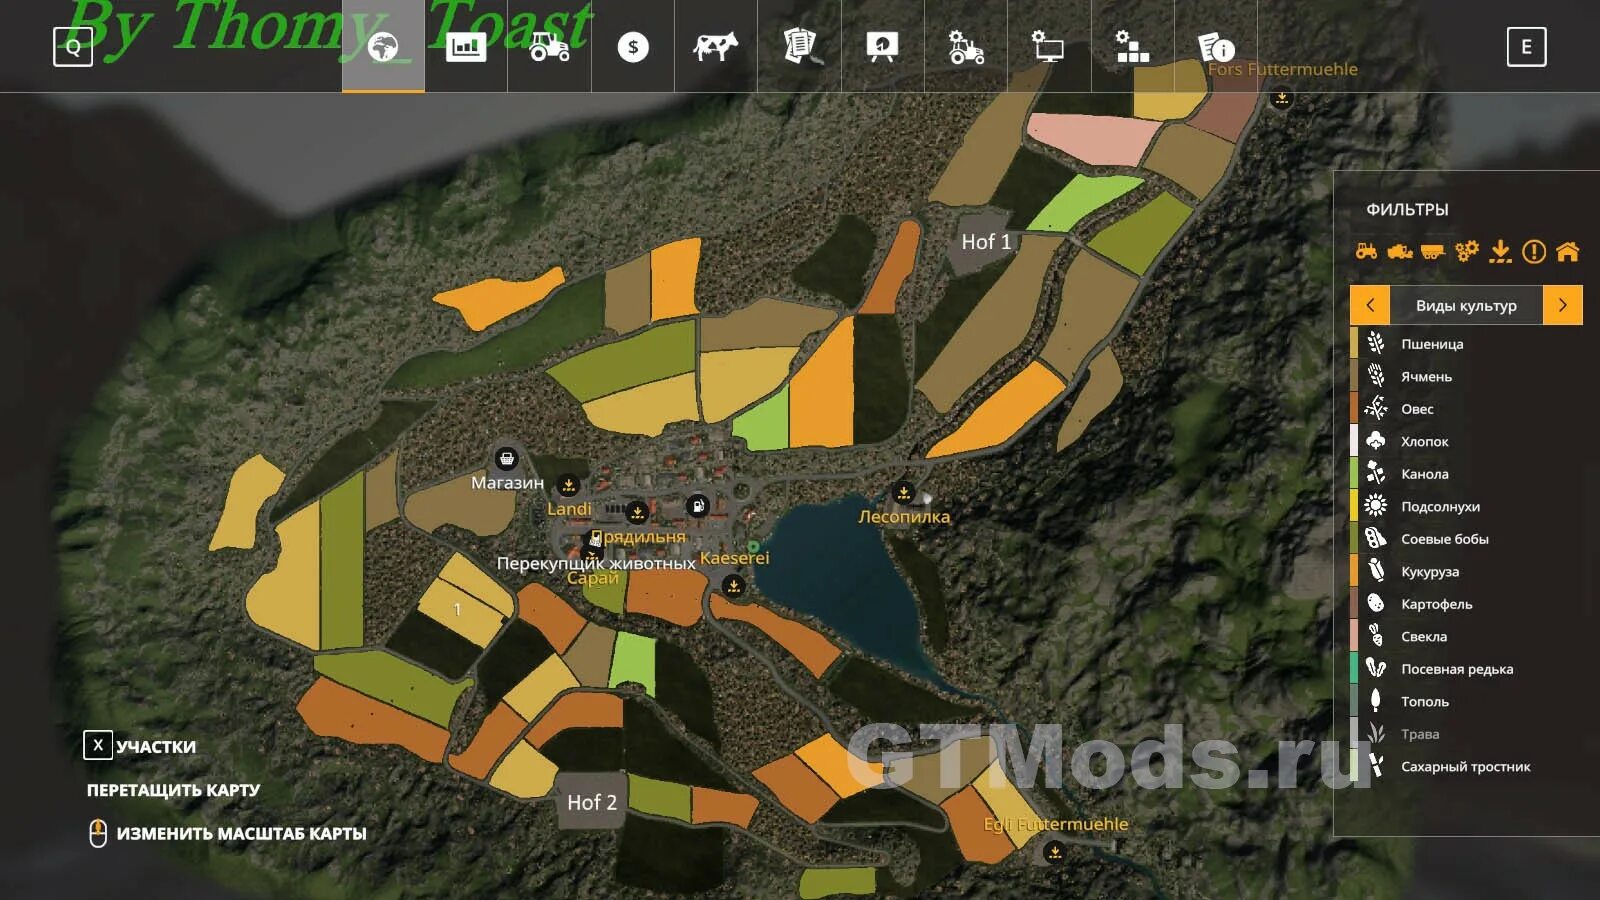Click the unloading icon above Прядильня label
1600x900 pixels.
point(637,513)
